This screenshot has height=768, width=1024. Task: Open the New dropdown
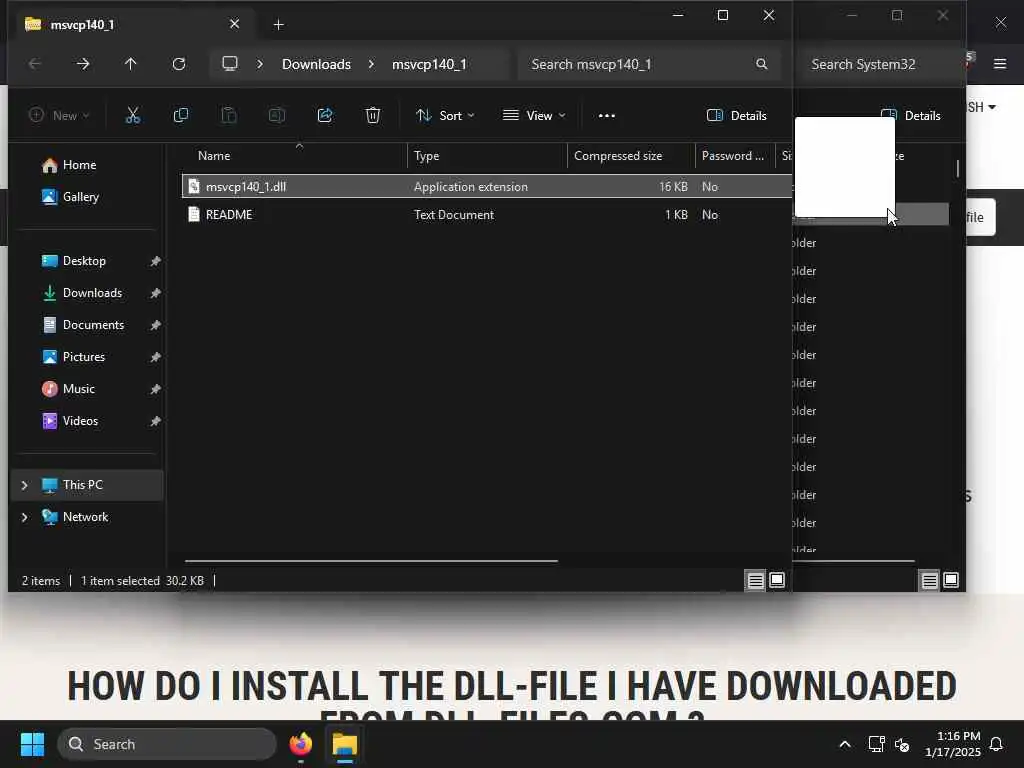(59, 116)
